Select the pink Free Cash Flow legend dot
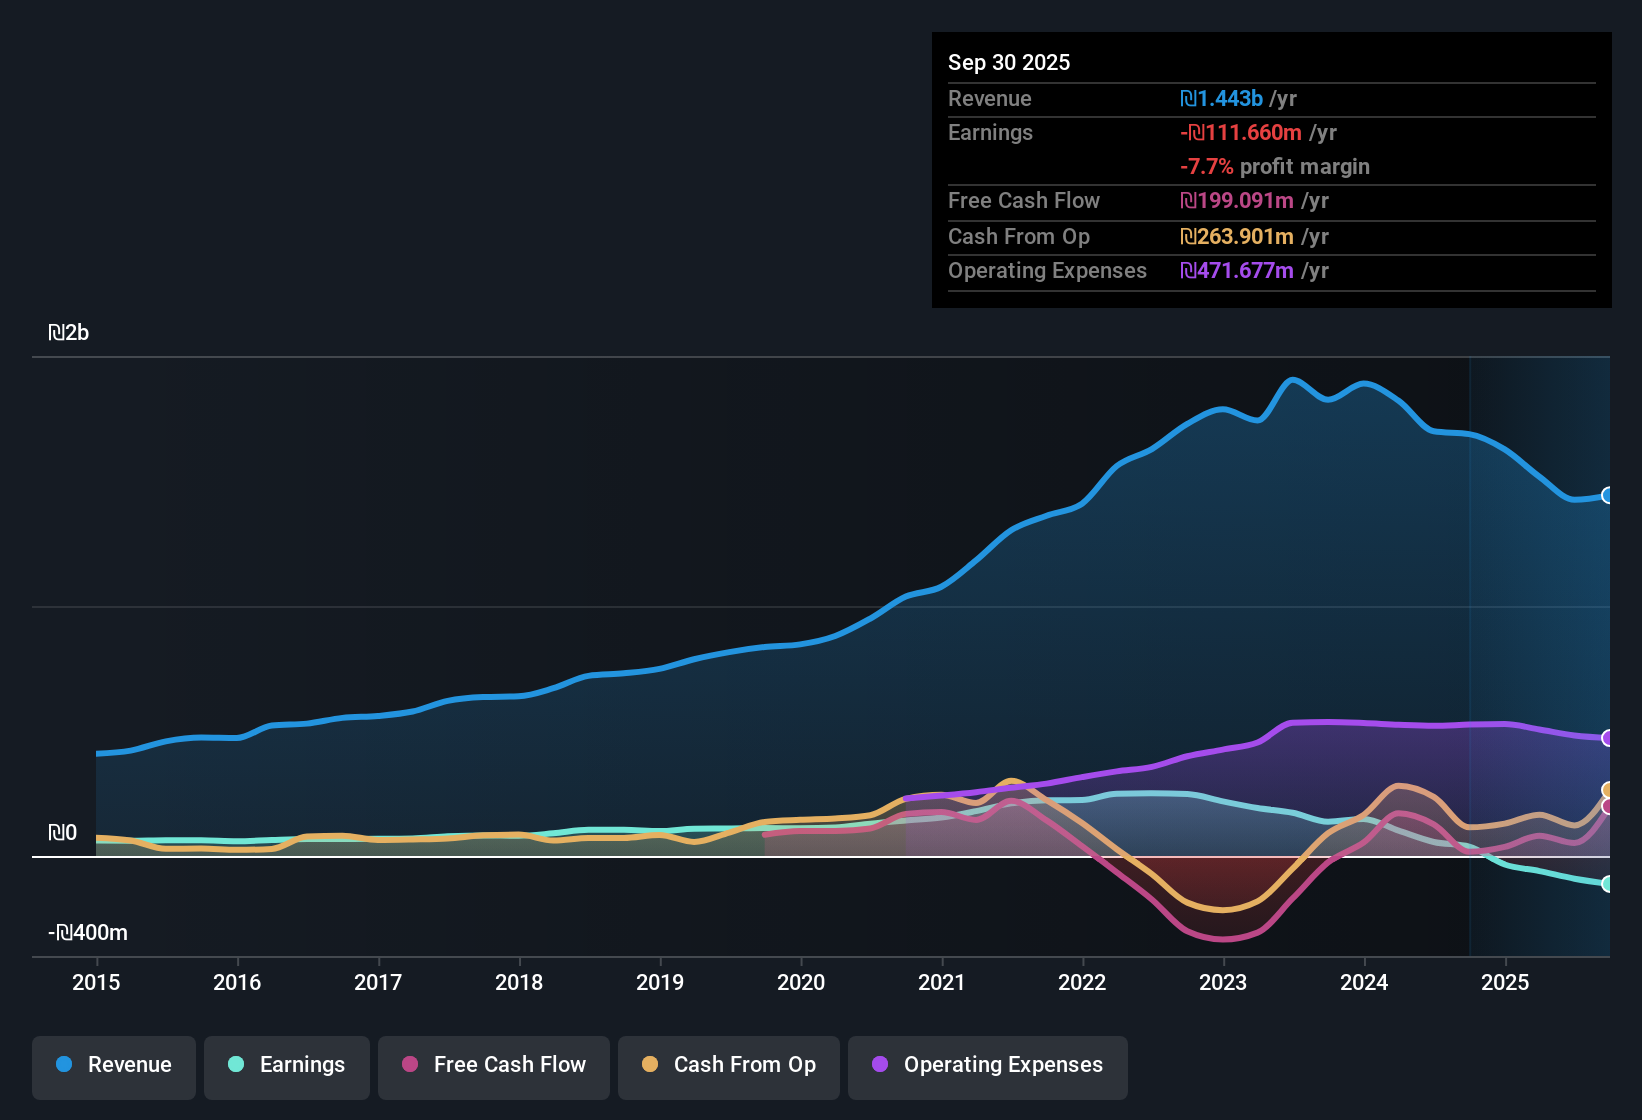The width and height of the screenshot is (1642, 1120). (408, 1065)
